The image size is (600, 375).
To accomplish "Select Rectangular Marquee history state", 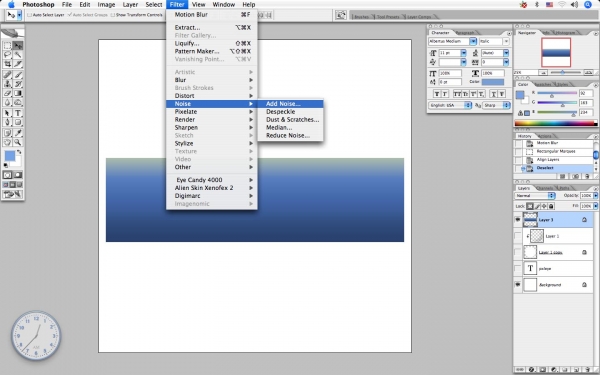I will 557,152.
